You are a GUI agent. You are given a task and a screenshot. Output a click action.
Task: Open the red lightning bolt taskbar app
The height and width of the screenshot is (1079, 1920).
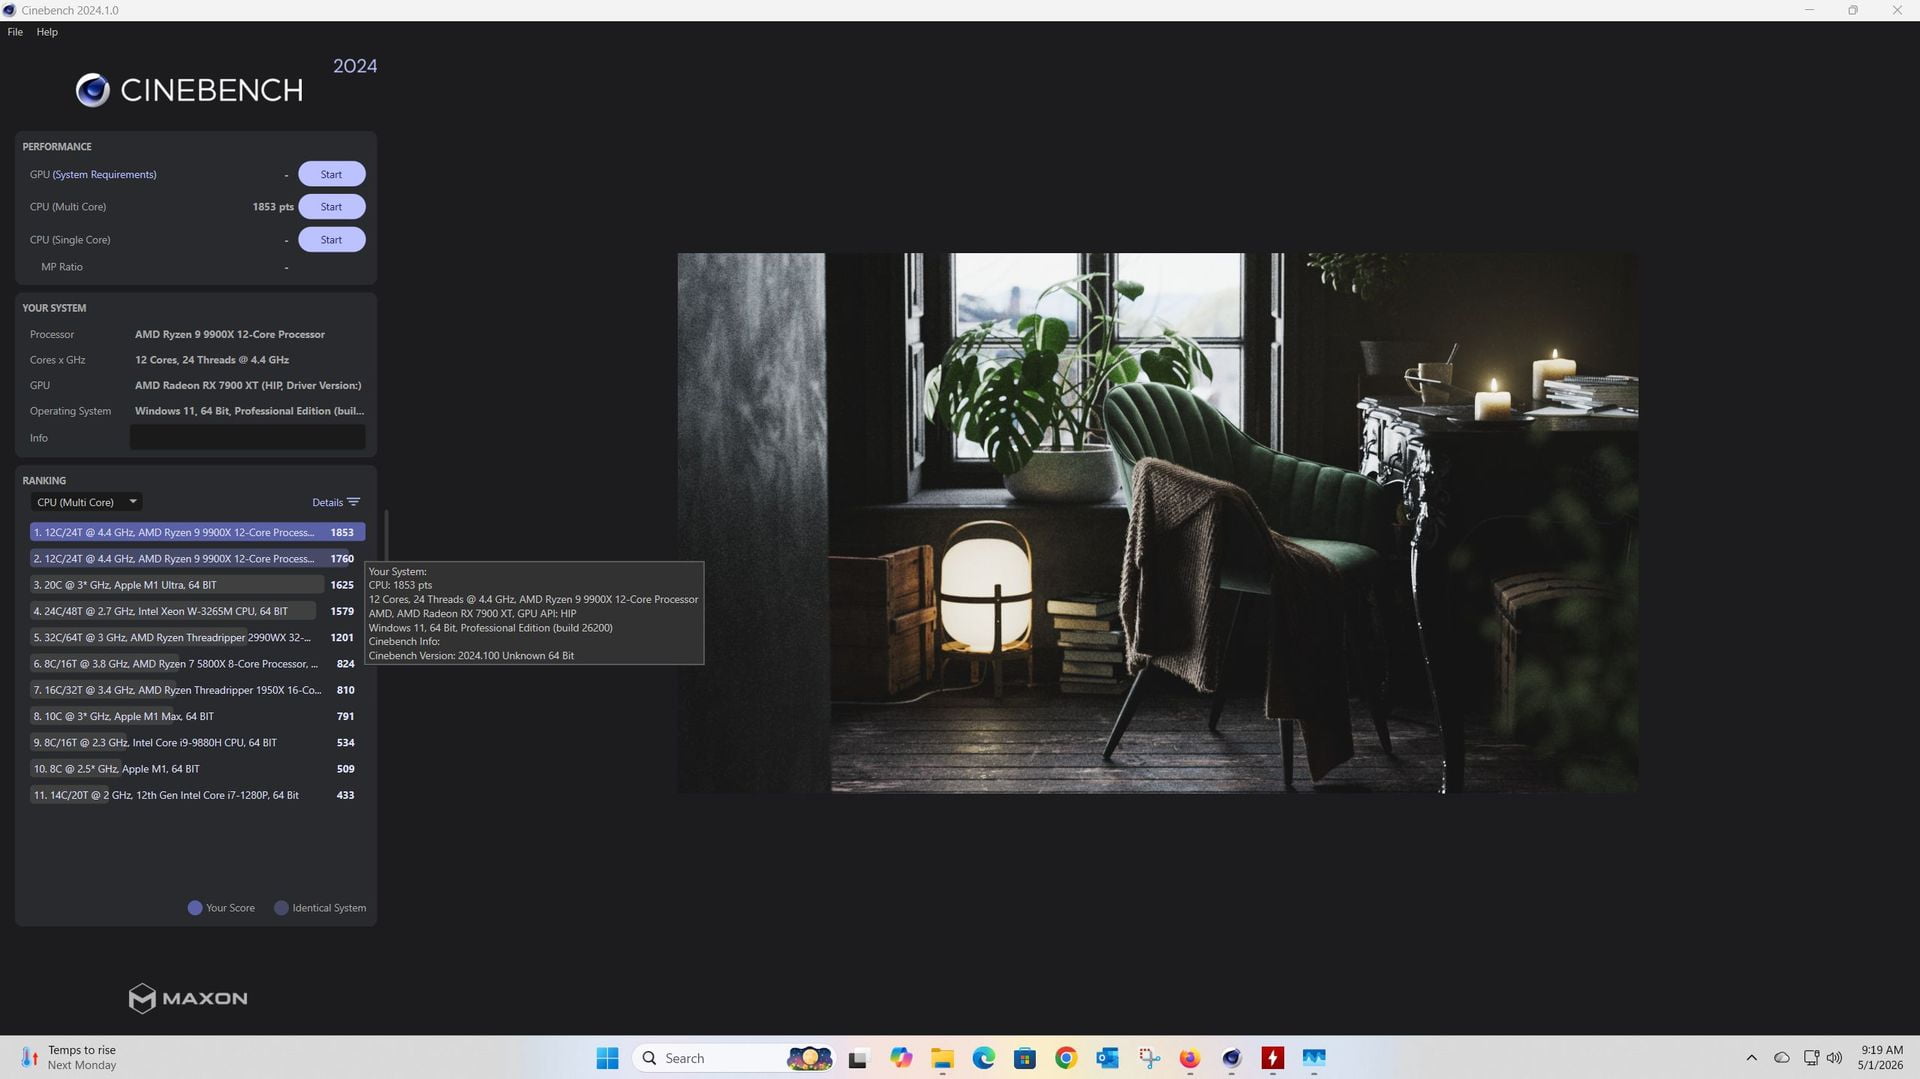[1273, 1058]
